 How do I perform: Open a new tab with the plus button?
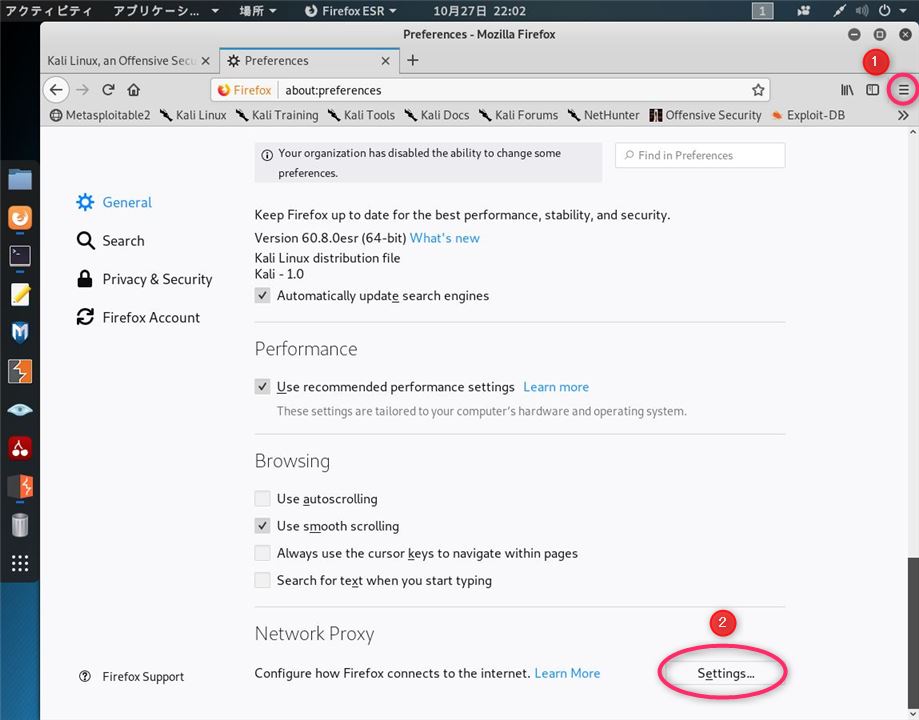(x=413, y=60)
